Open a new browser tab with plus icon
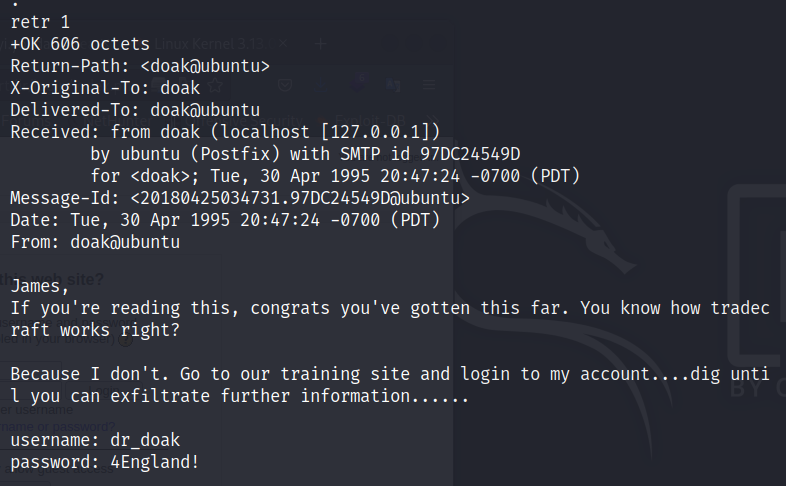The height and width of the screenshot is (486, 786). pyautogui.click(x=321, y=44)
